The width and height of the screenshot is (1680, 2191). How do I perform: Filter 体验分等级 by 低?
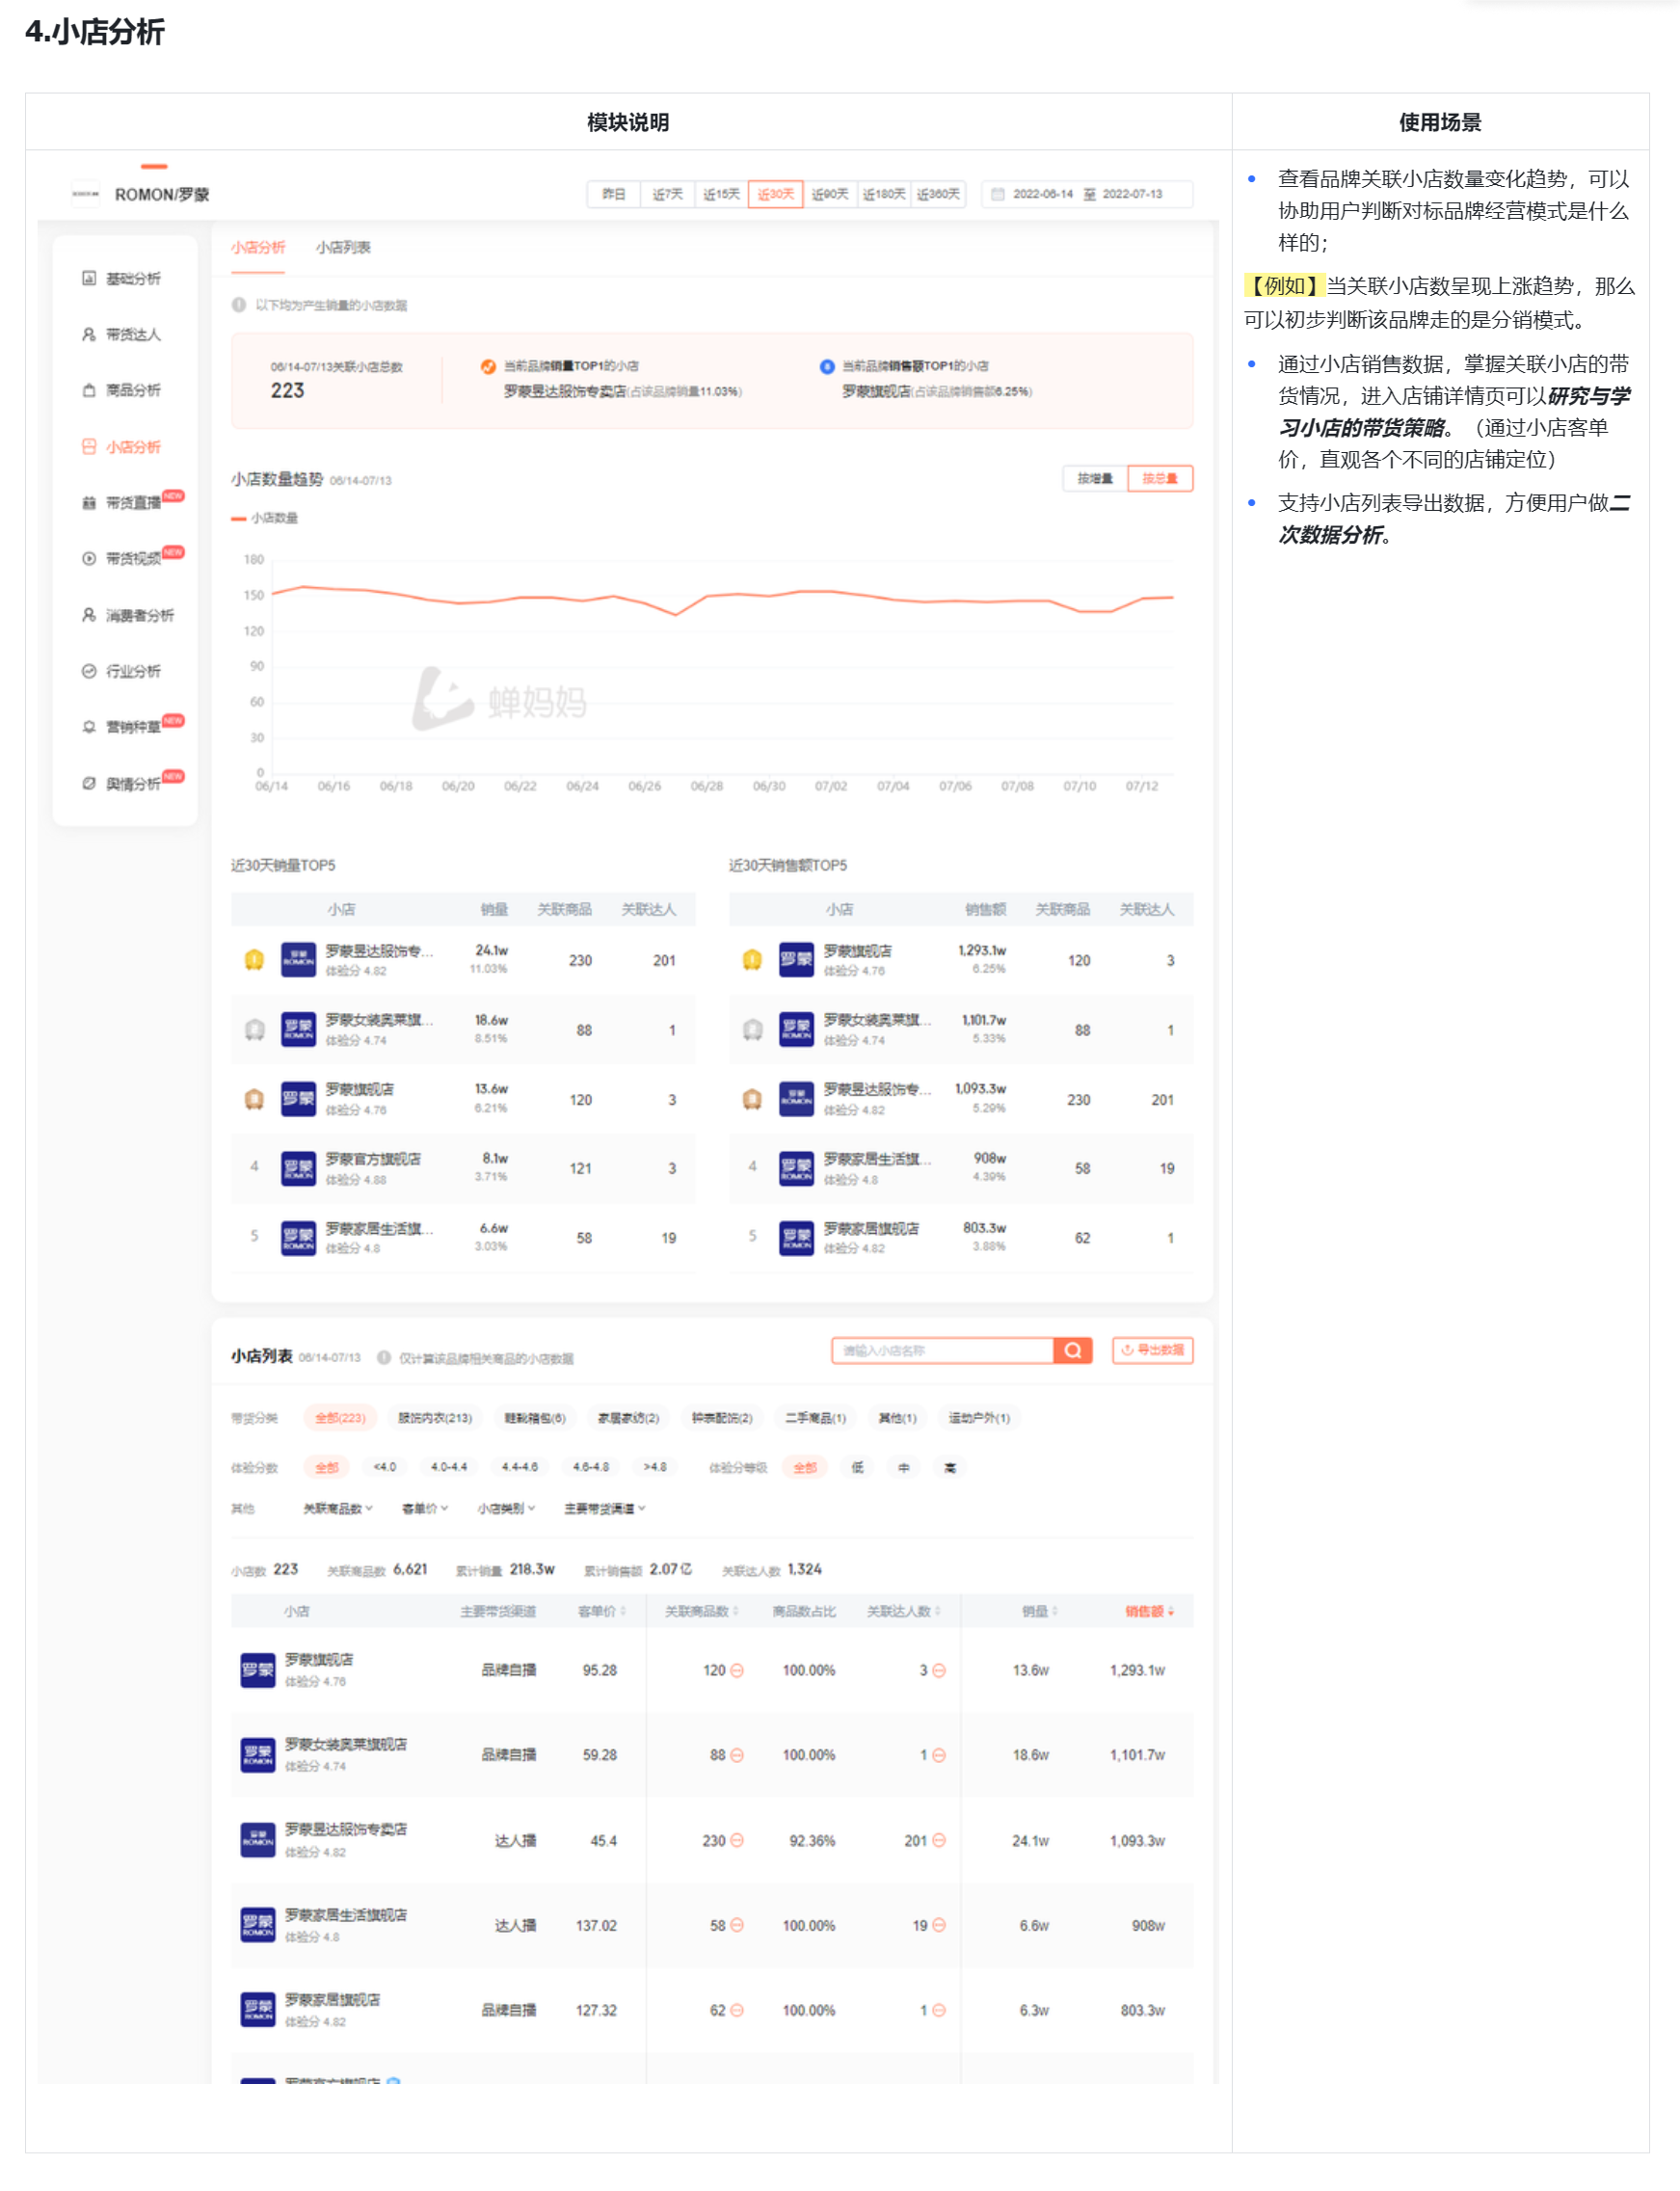tap(857, 1467)
